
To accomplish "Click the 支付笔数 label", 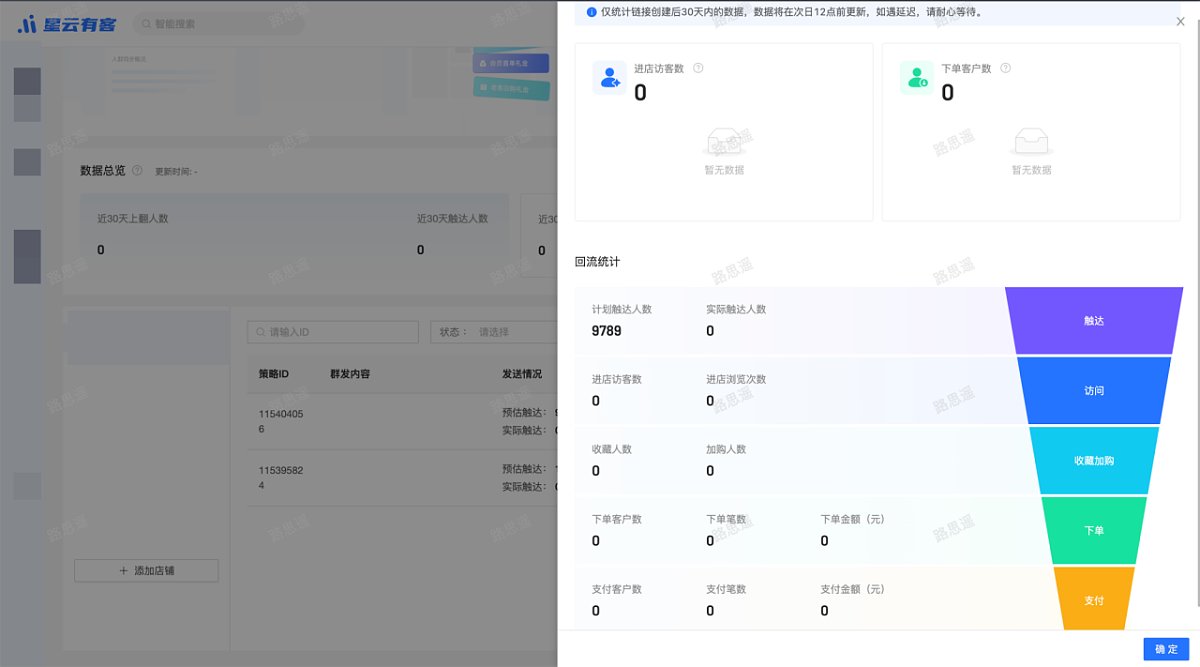I will (726, 590).
